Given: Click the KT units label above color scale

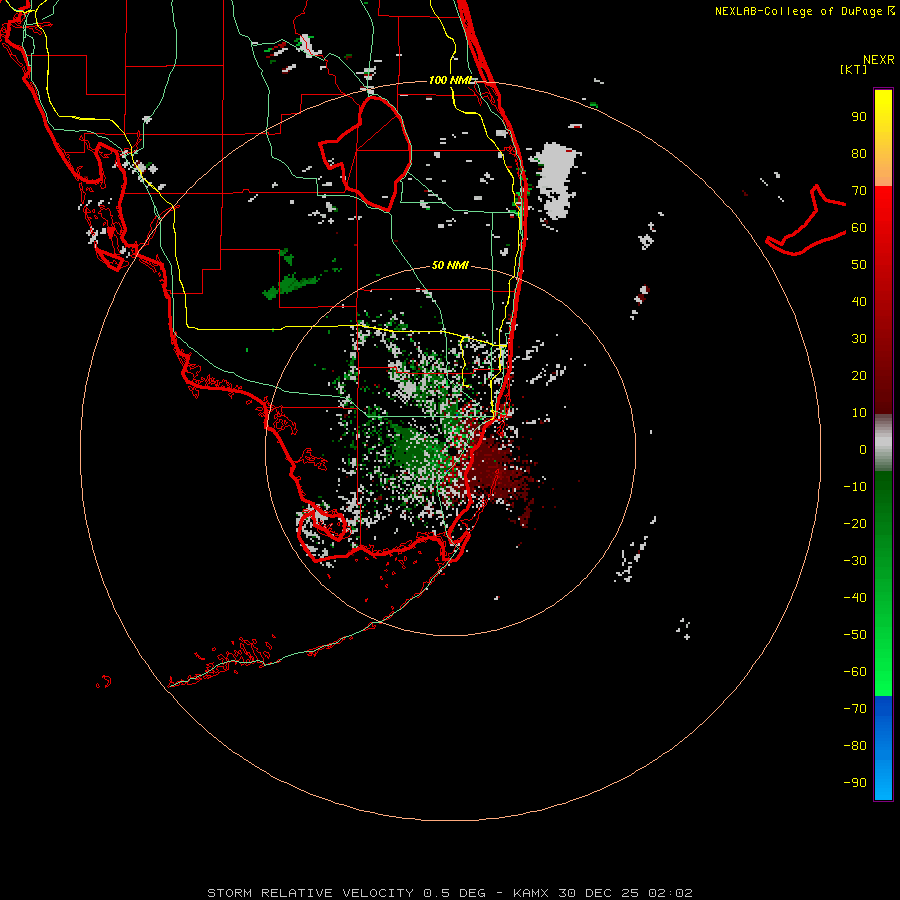Looking at the screenshot, I should 854,69.
